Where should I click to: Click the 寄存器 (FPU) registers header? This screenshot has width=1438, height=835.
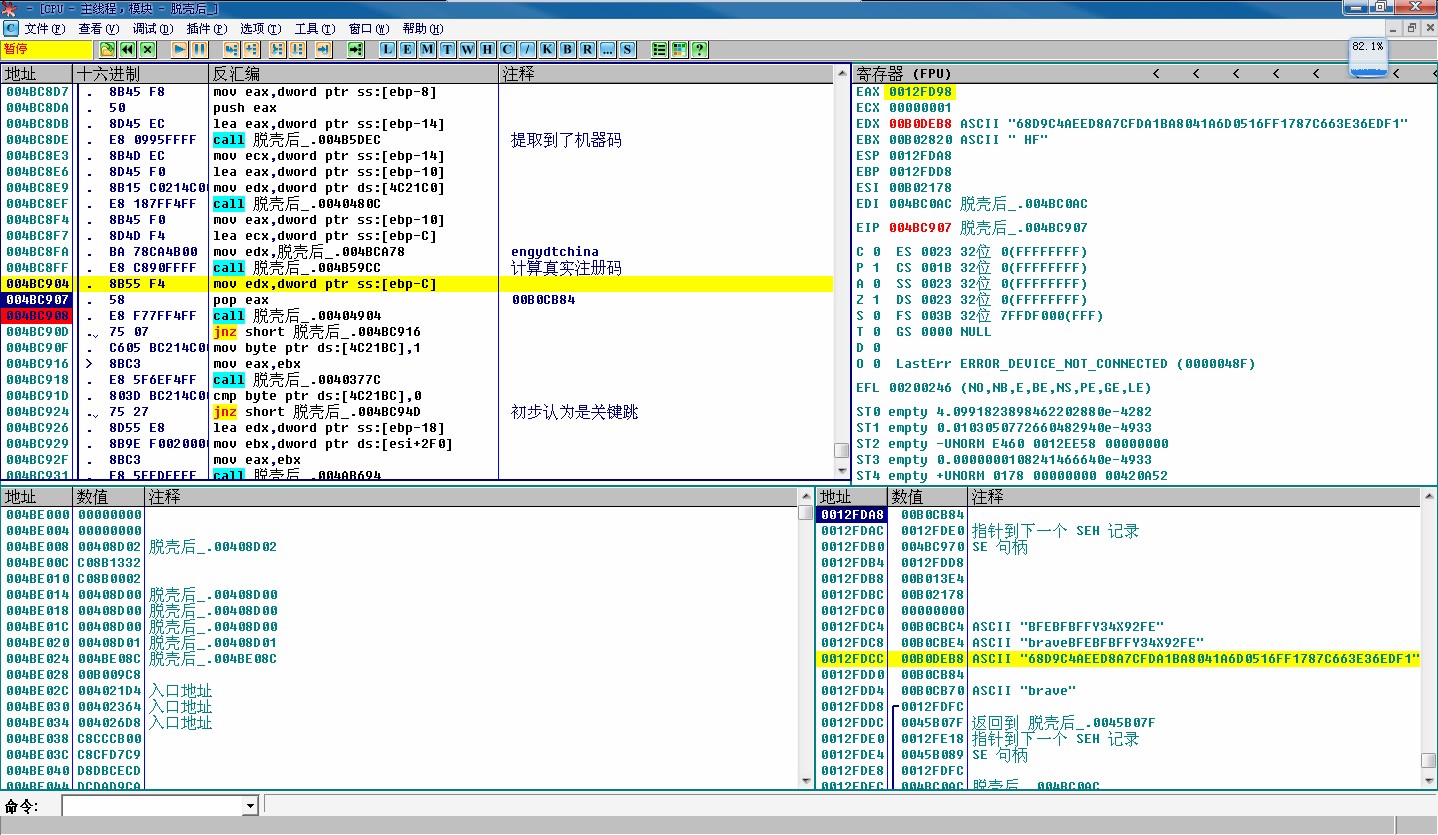click(x=904, y=74)
